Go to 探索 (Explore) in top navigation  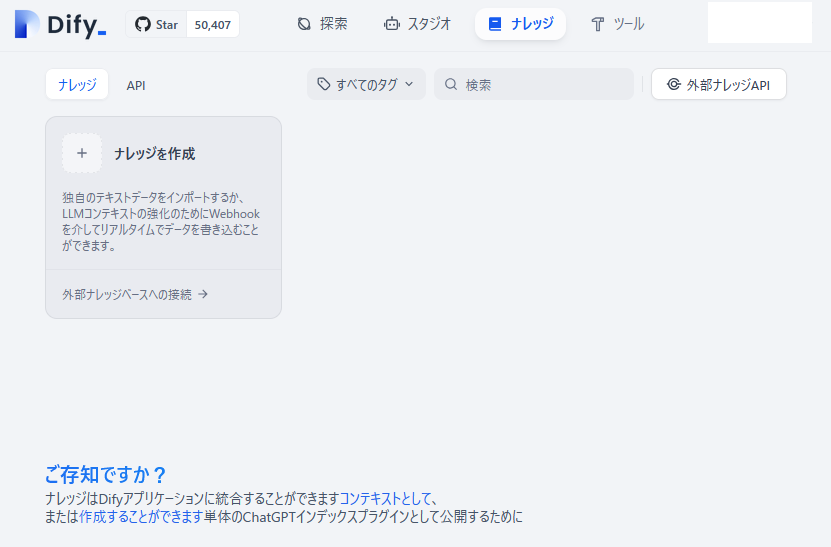point(322,24)
